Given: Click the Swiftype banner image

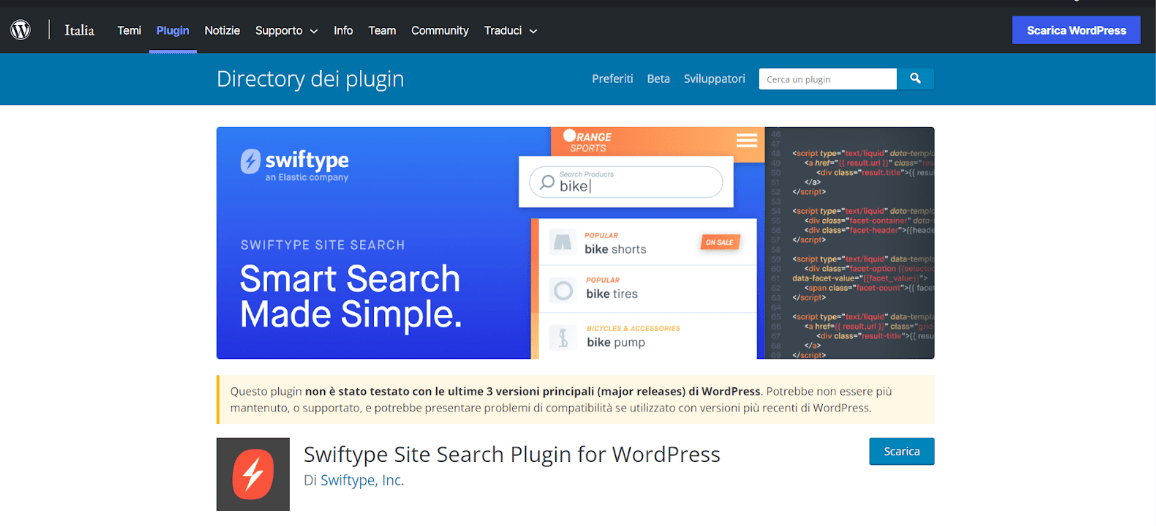Looking at the screenshot, I should [575, 243].
